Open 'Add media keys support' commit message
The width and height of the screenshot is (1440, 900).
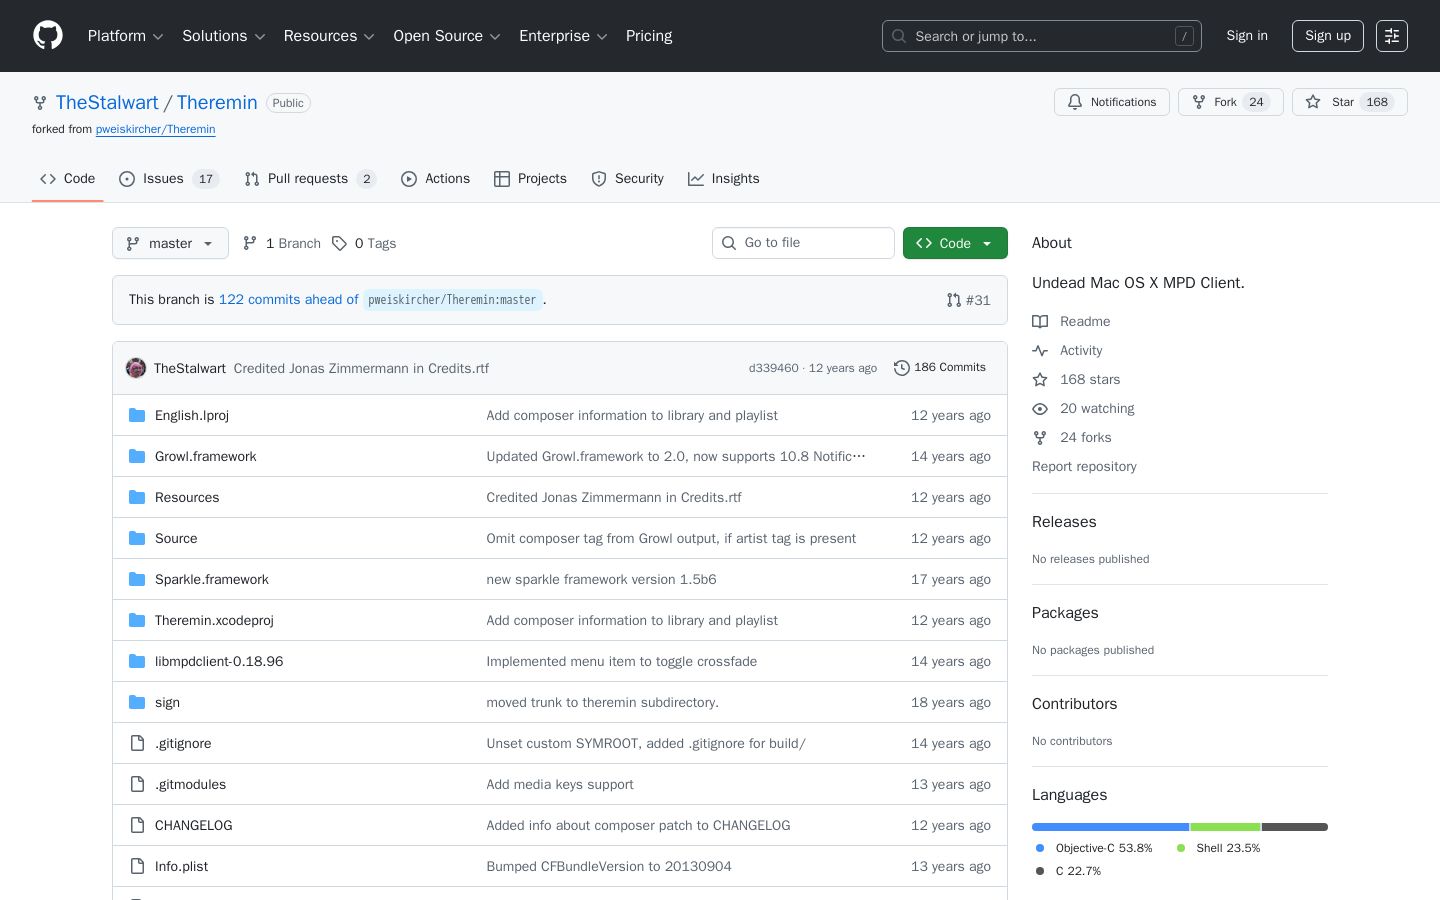[x=560, y=784]
